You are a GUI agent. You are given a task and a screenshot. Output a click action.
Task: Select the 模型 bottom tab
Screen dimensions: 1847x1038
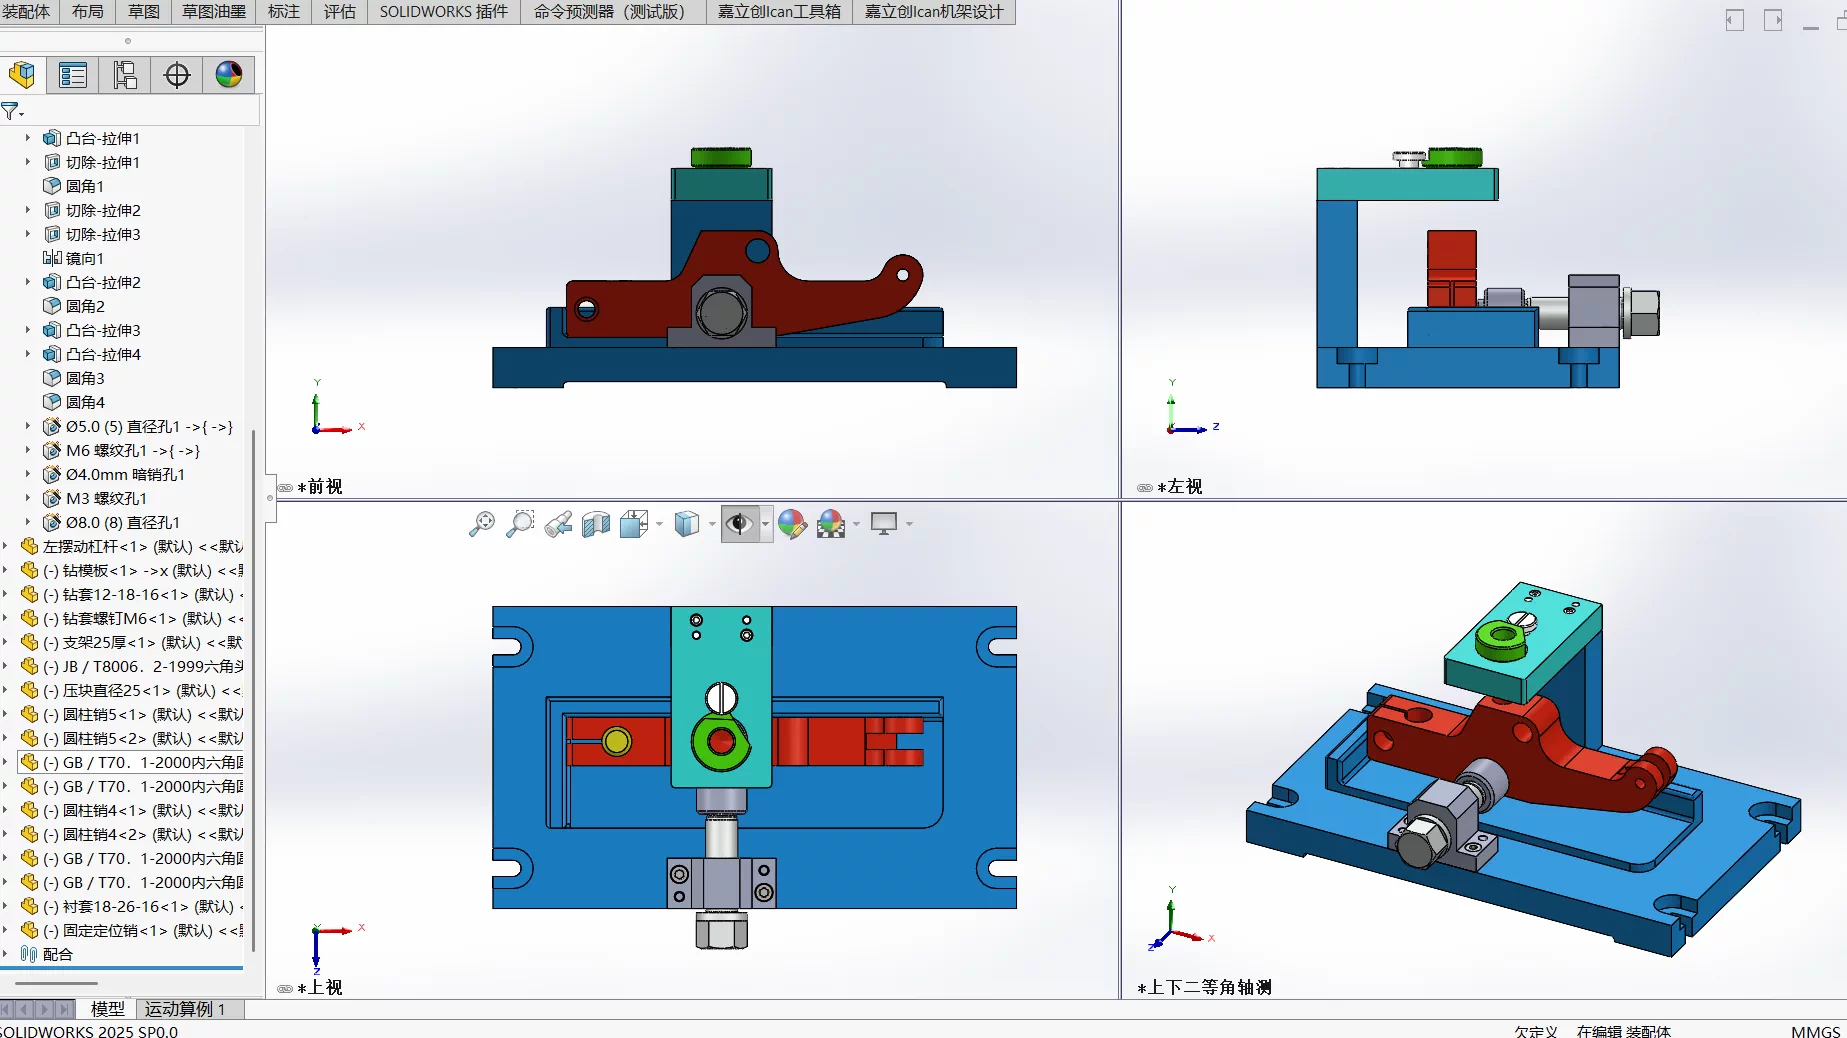(108, 1009)
